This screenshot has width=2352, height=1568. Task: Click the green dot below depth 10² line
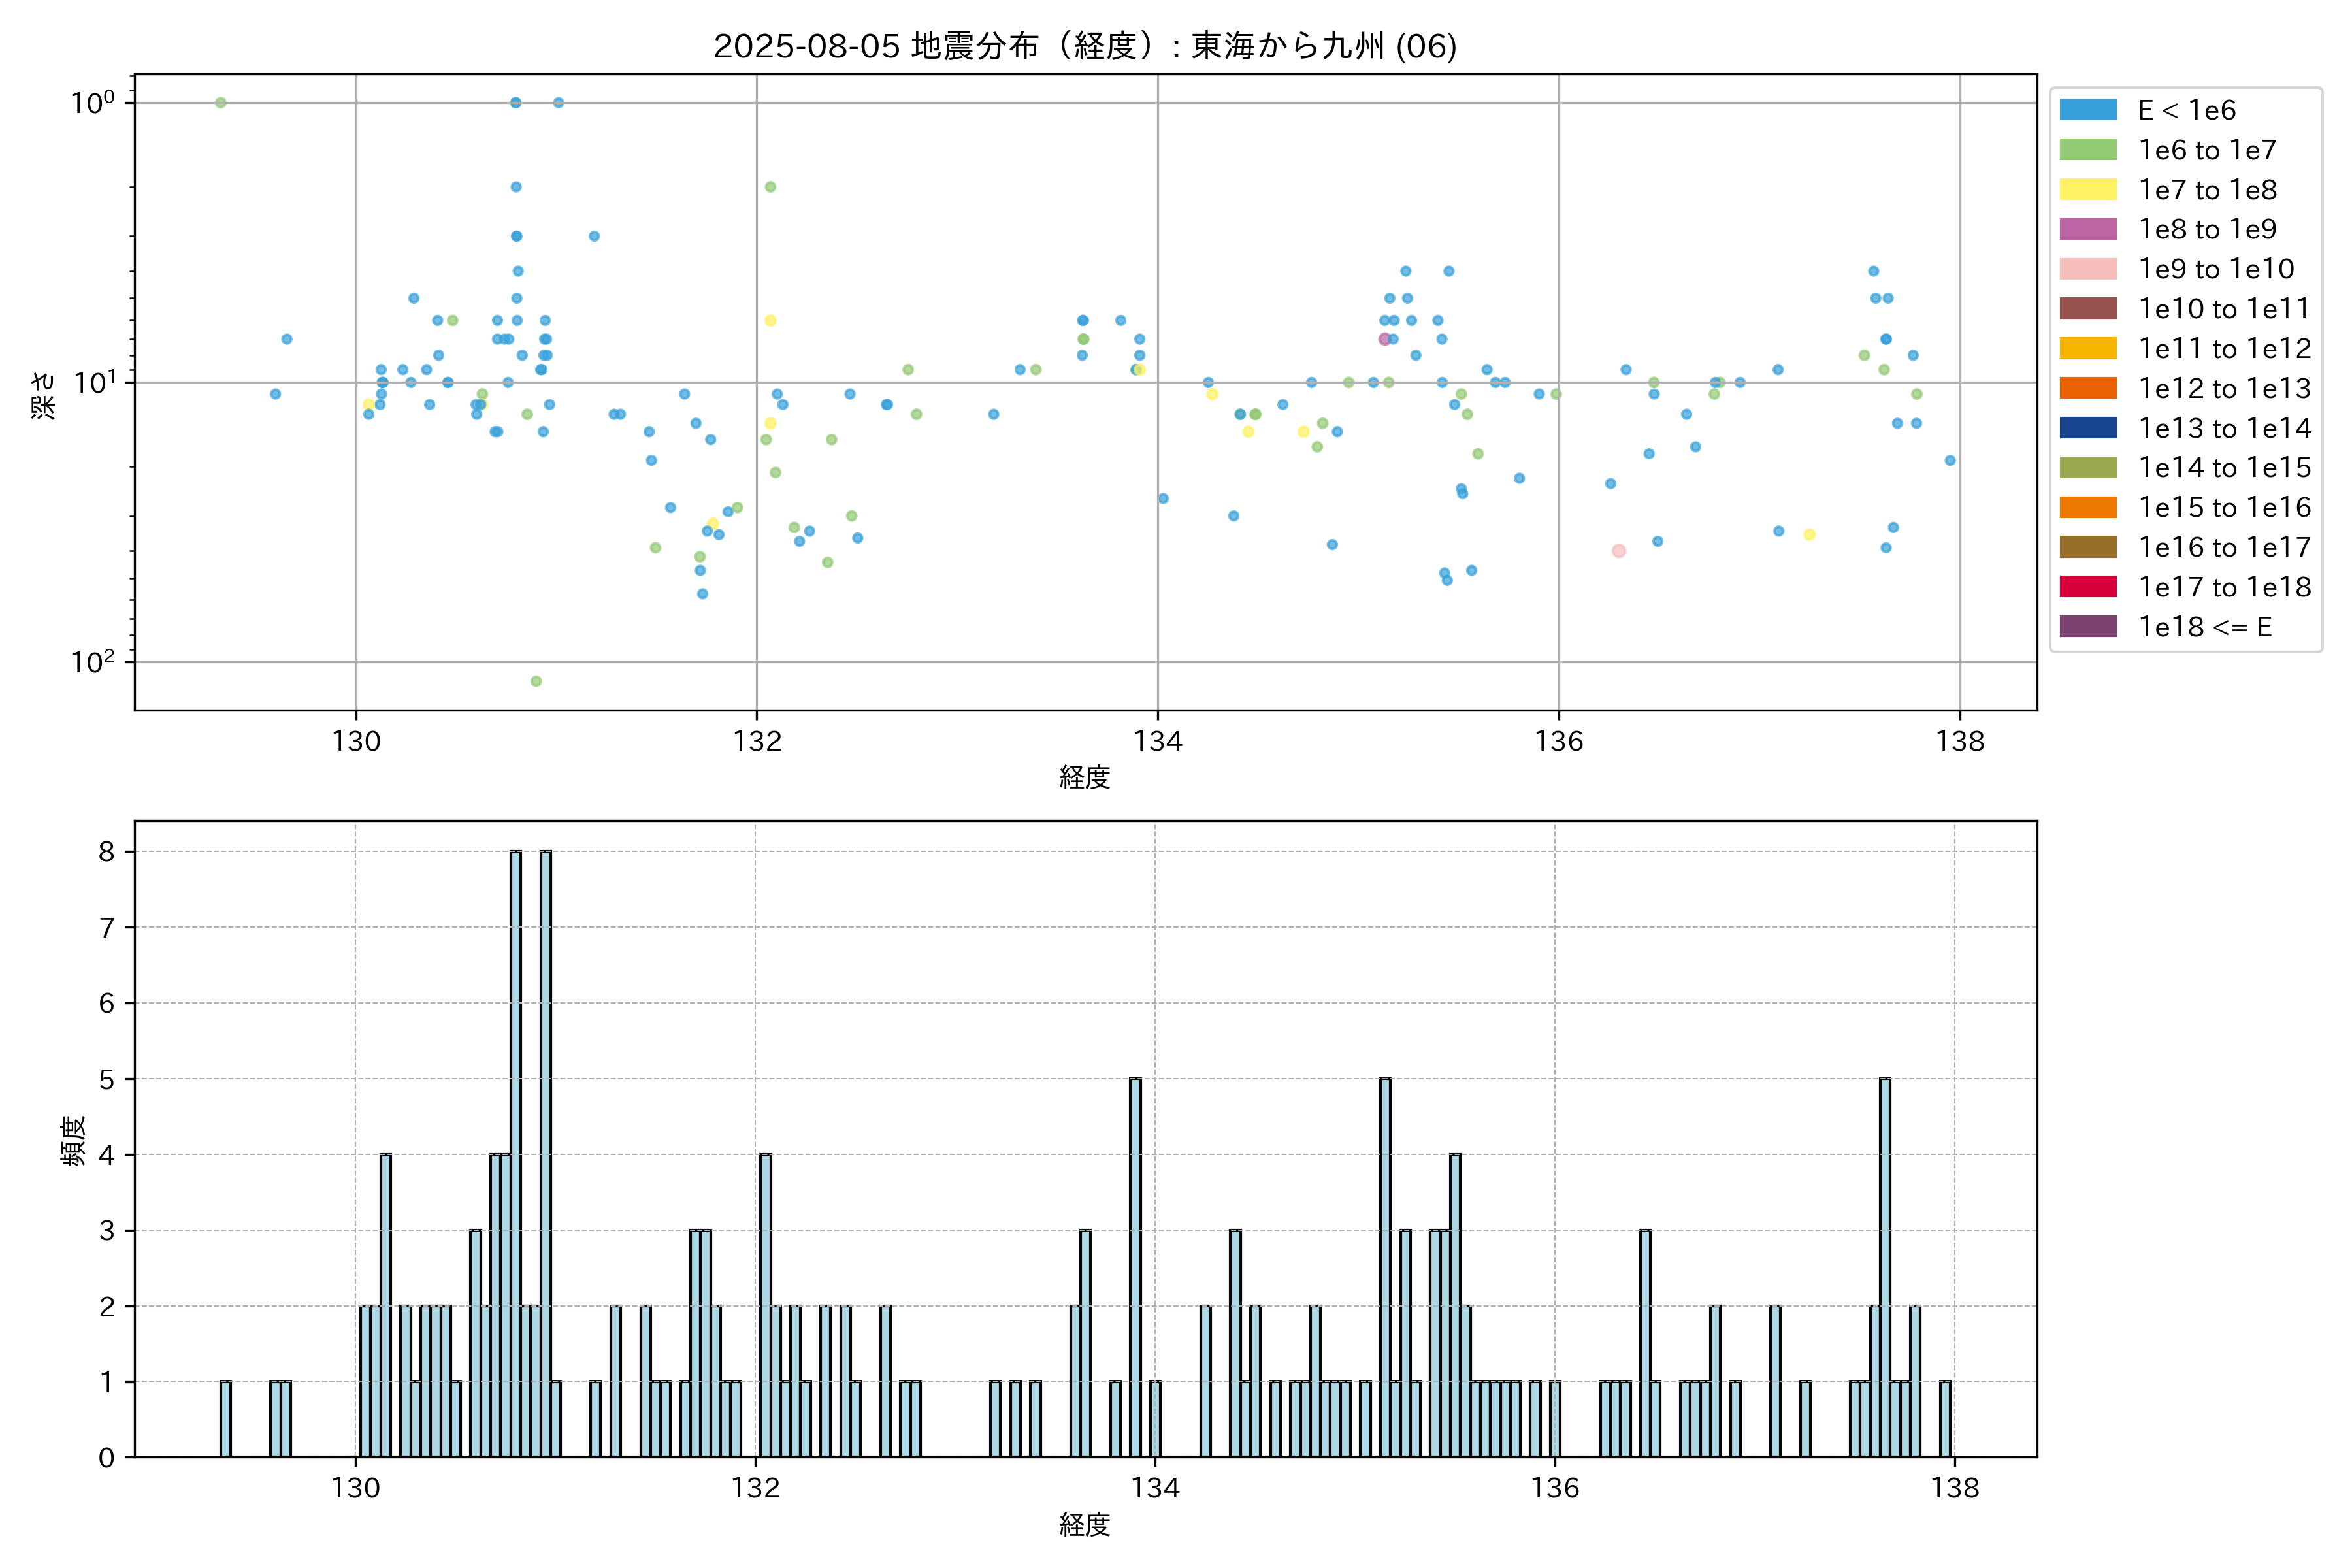536,681
